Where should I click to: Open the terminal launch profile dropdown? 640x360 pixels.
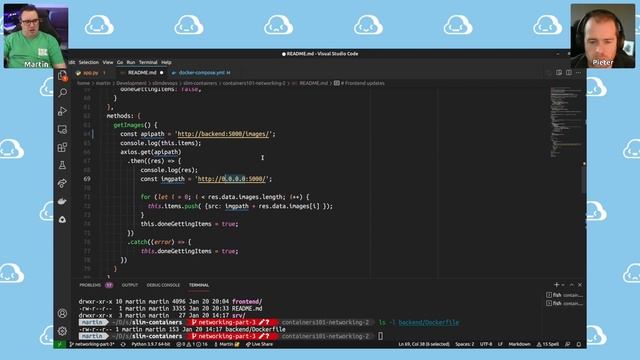click(x=563, y=285)
